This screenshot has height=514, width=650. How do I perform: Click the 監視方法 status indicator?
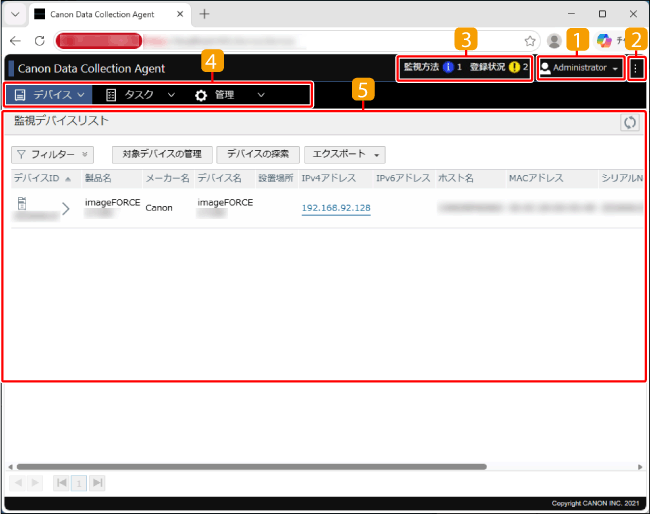point(433,67)
